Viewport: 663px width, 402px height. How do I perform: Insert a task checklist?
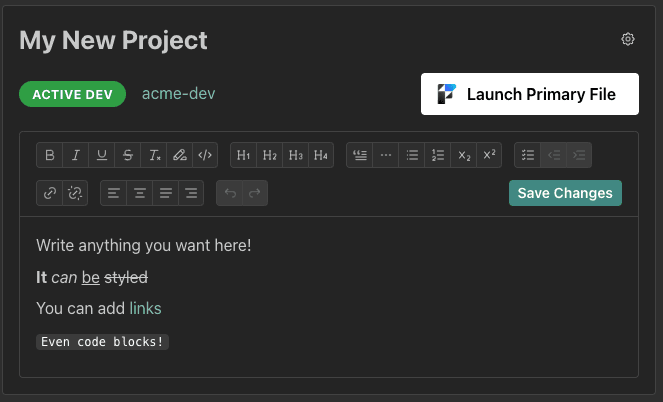click(x=528, y=155)
